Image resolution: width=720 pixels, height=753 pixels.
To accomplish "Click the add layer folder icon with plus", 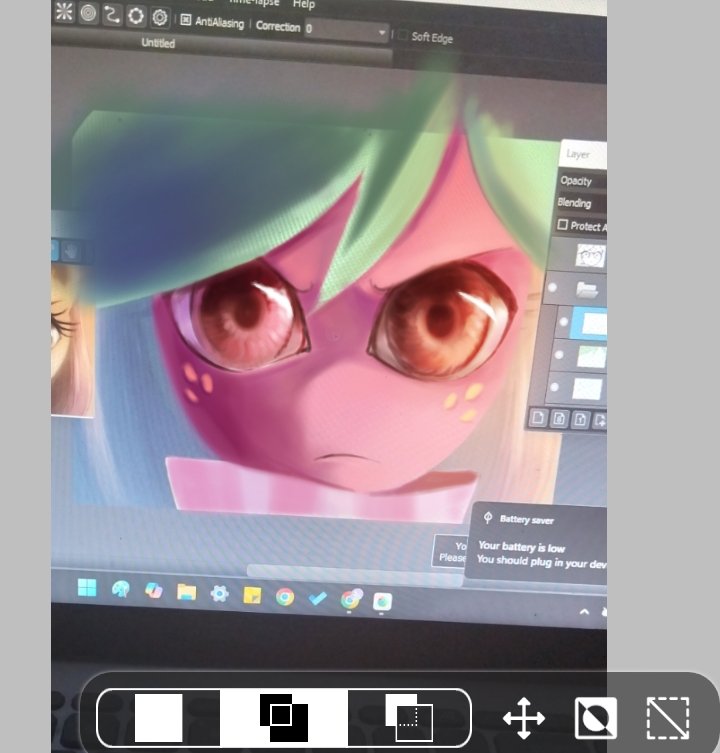I will [600, 421].
